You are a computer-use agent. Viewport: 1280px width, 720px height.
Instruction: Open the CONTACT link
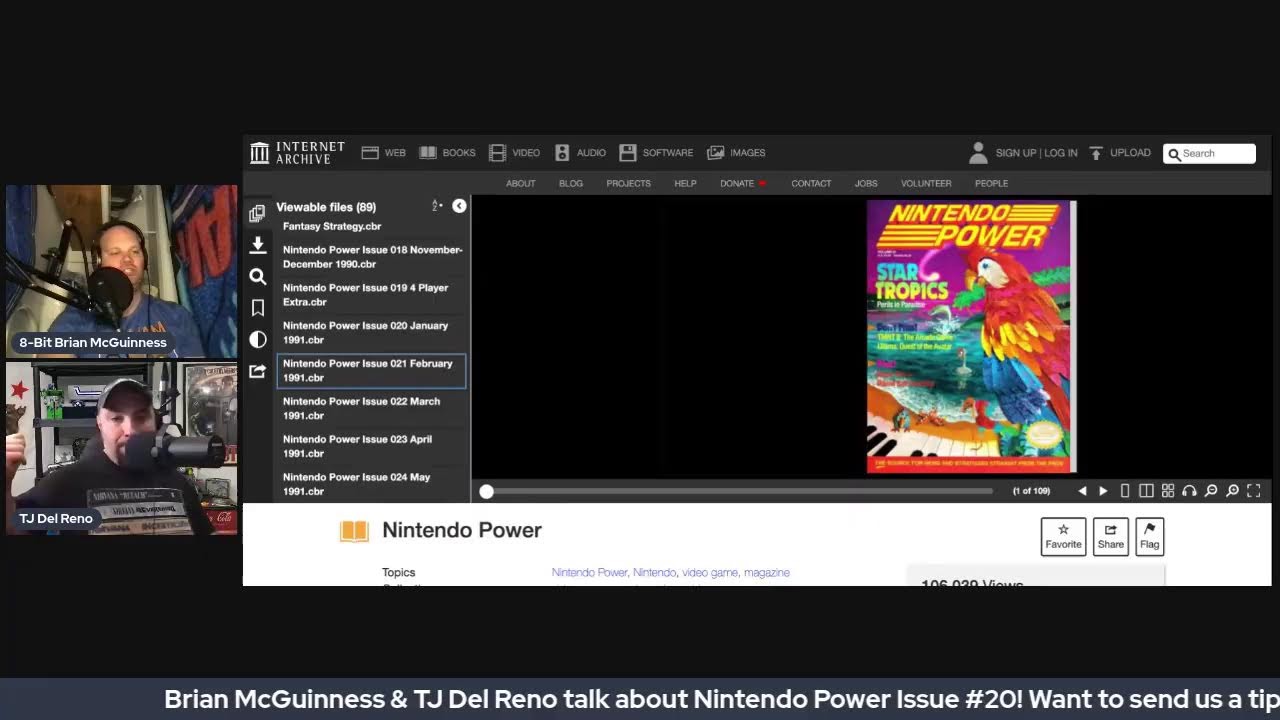coord(811,183)
